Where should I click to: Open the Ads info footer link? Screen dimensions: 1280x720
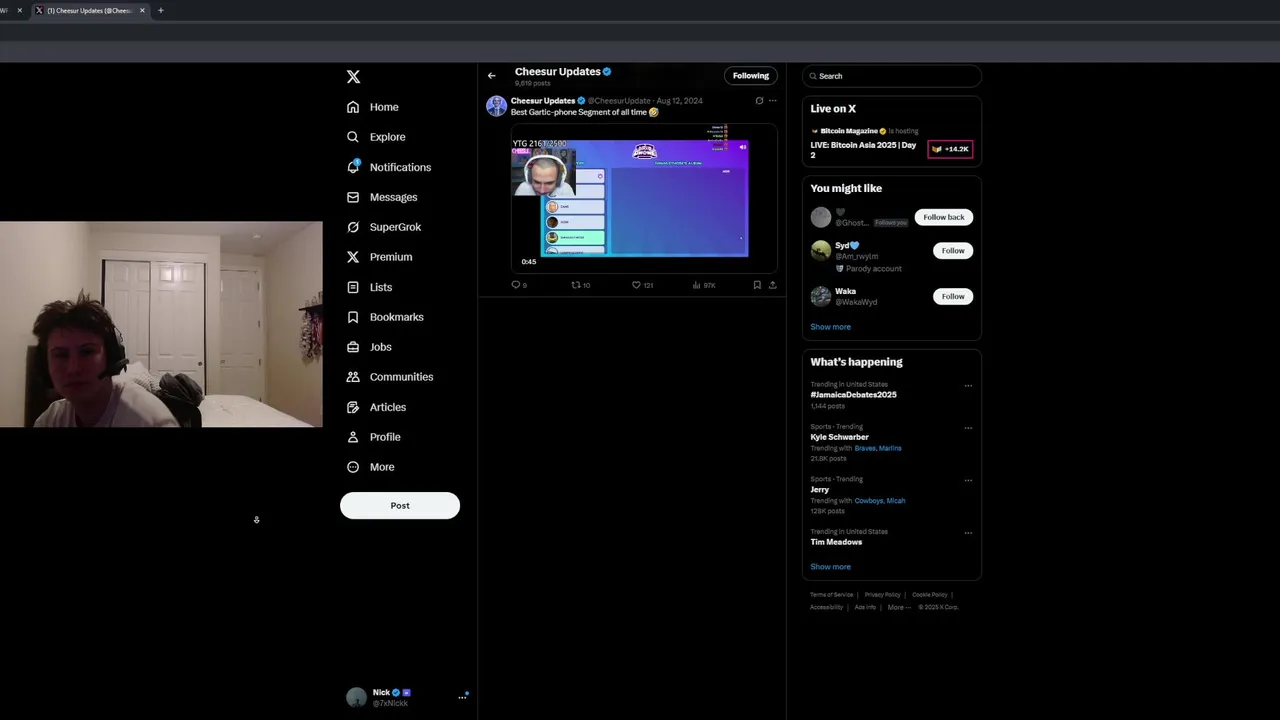point(865,607)
